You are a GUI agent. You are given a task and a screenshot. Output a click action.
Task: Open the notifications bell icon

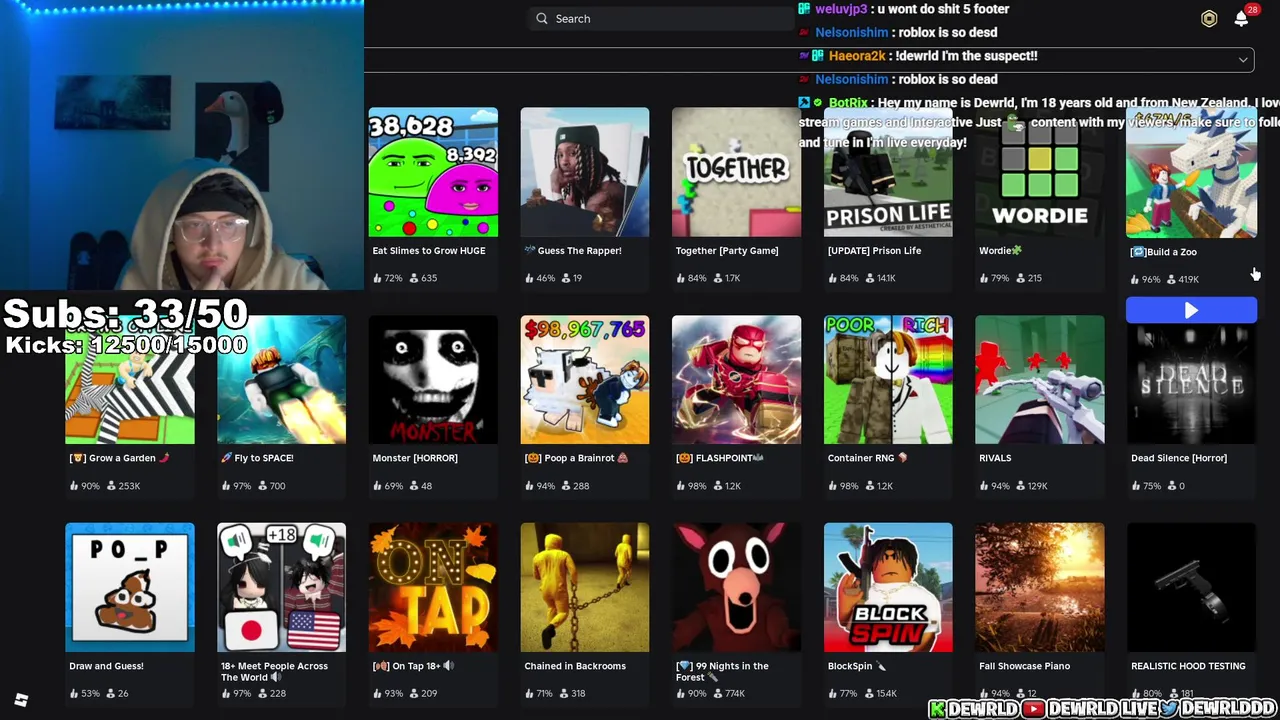pos(1241,18)
